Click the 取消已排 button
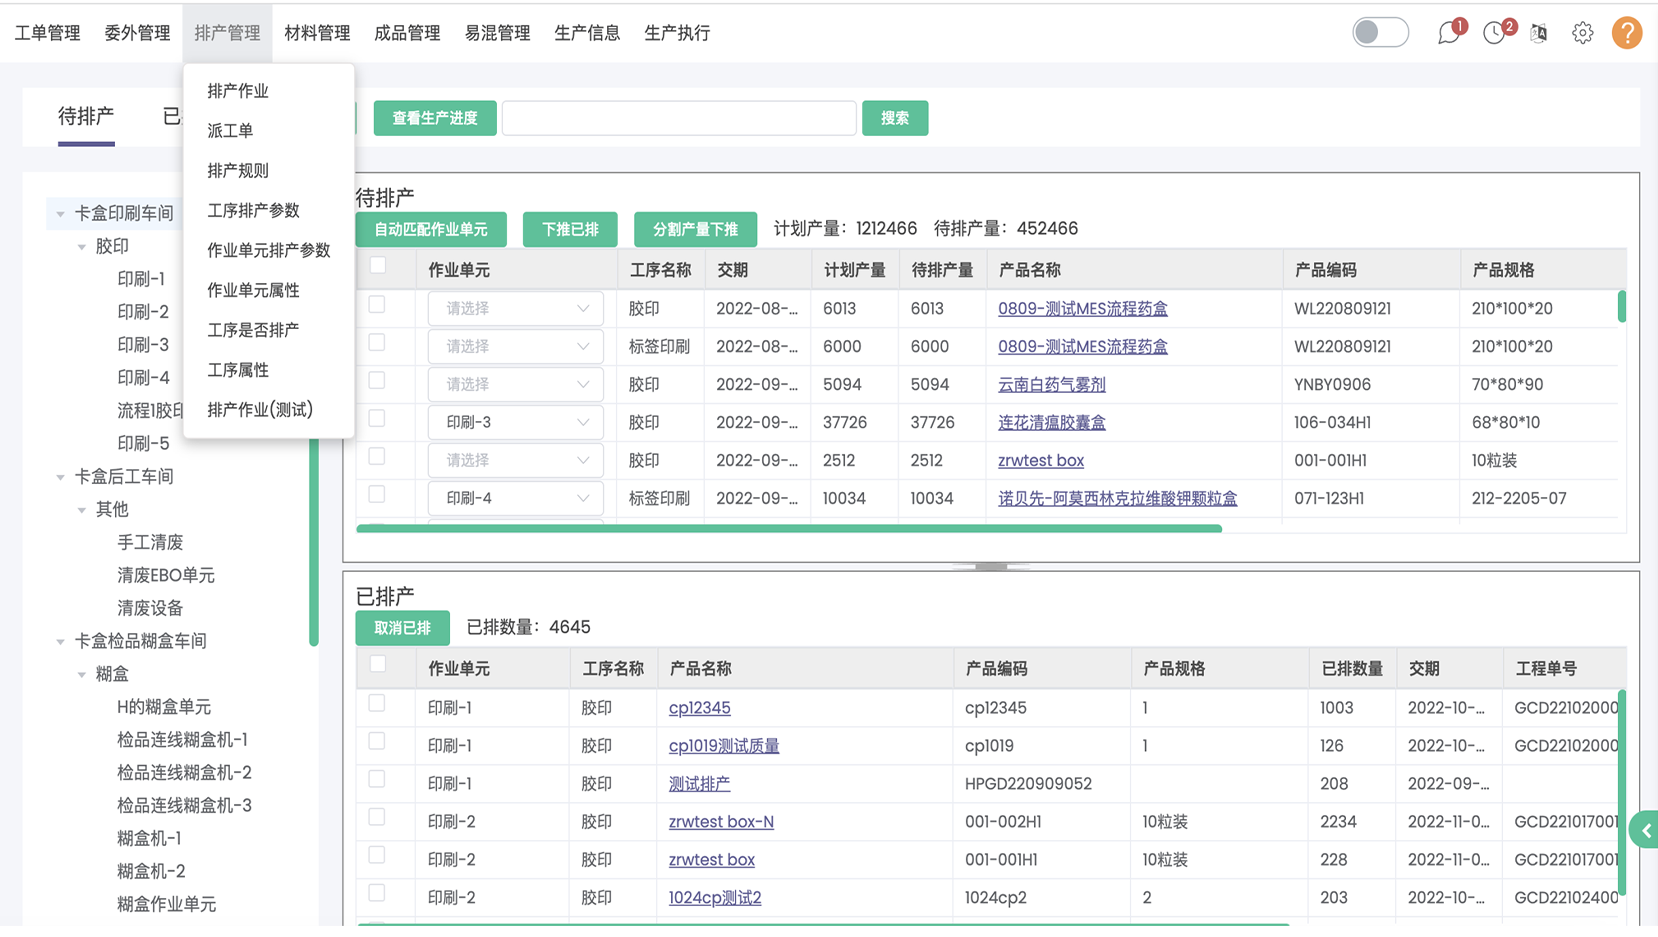This screenshot has width=1658, height=937. (x=402, y=628)
